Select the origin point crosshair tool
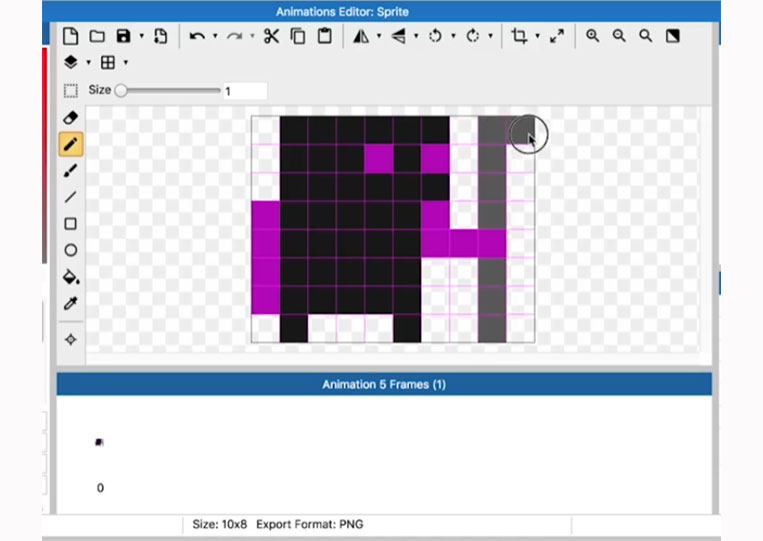Screen dimensions: 763x541 click(x=71, y=339)
